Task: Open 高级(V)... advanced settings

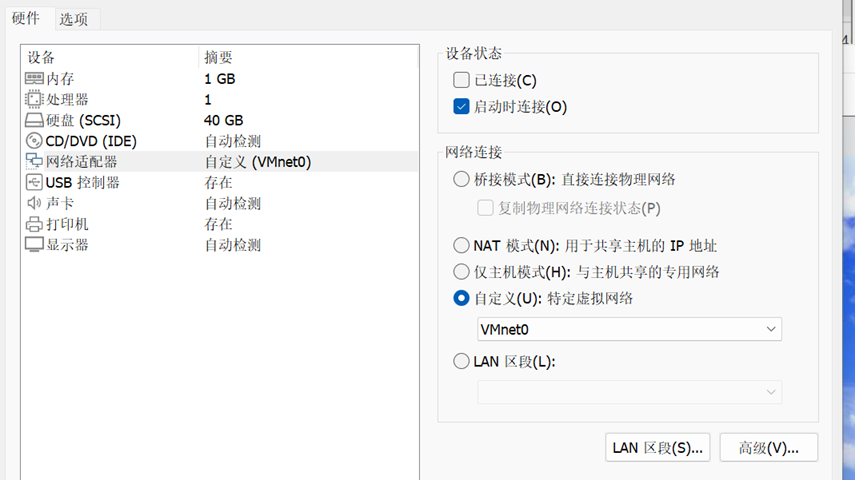Action: [x=768, y=448]
